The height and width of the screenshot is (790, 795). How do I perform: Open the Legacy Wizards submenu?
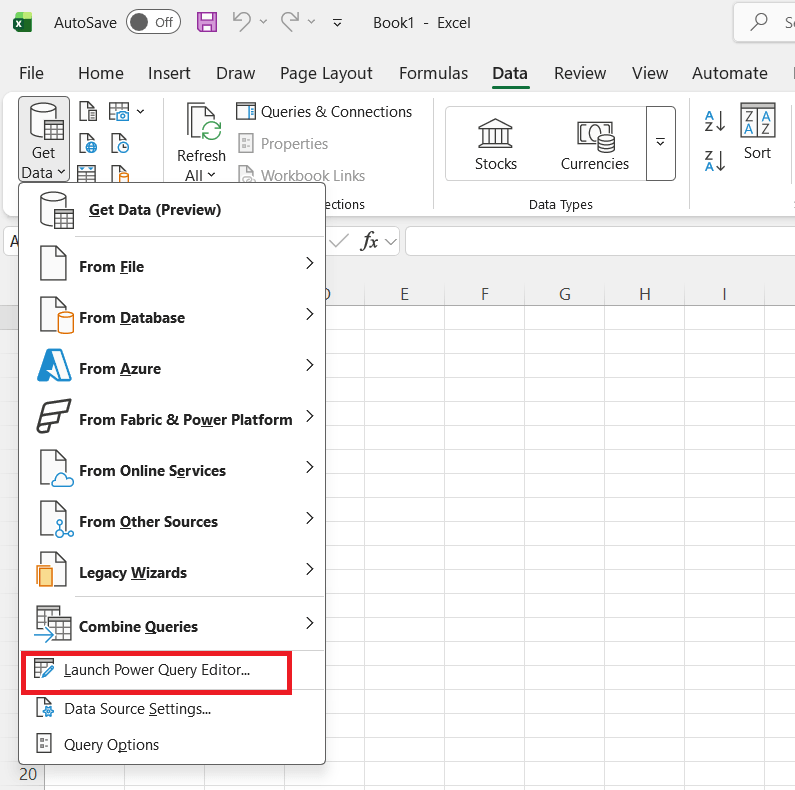[172, 571]
